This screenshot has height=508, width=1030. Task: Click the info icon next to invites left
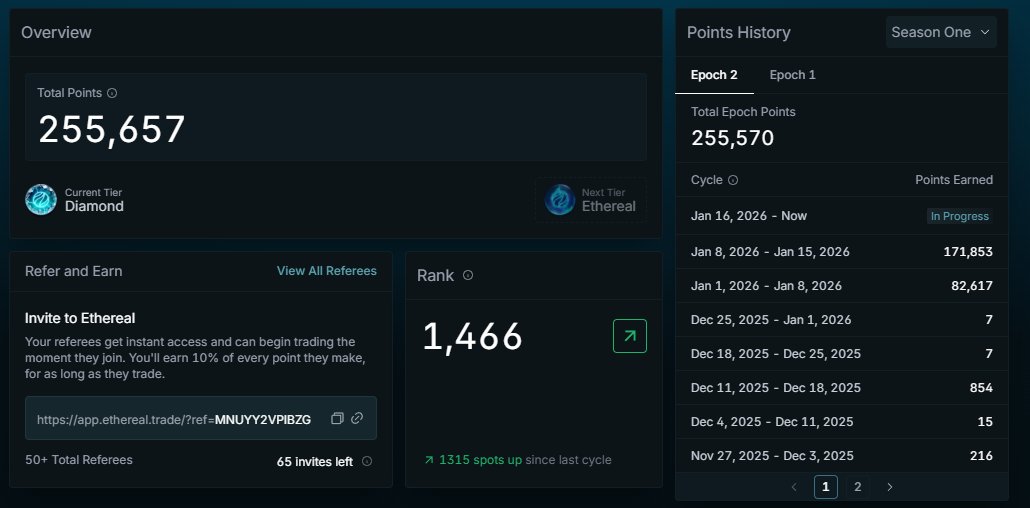pos(367,461)
